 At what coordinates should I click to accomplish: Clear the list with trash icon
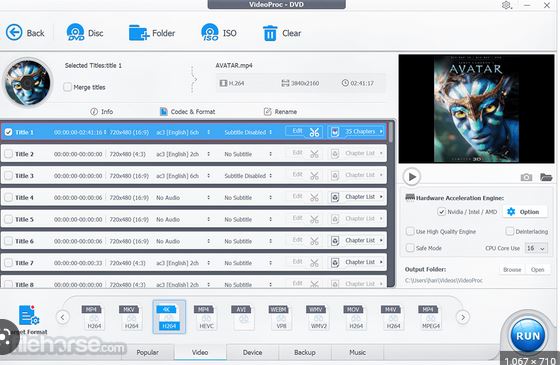270,33
